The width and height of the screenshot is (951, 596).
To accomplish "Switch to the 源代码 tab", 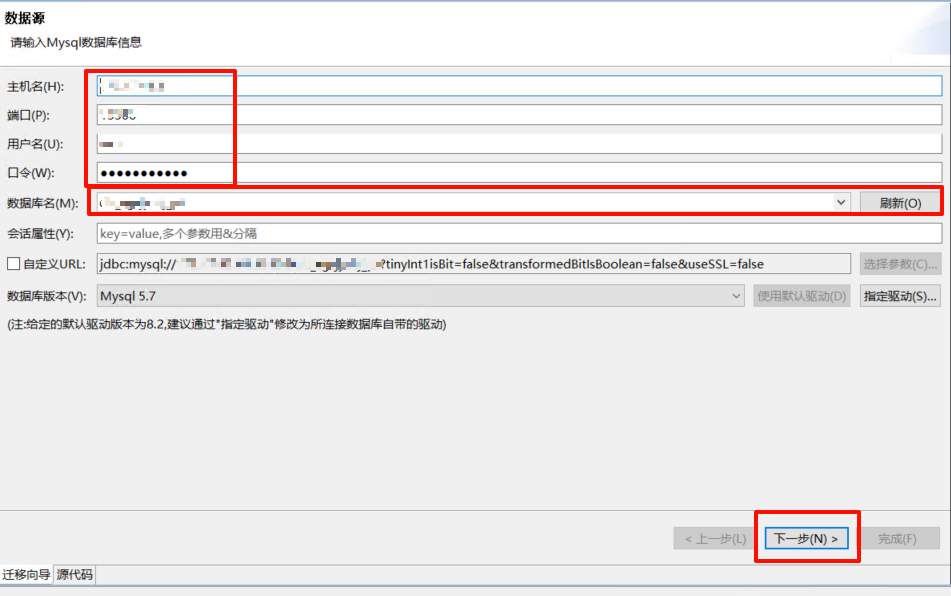I will click(x=75, y=575).
